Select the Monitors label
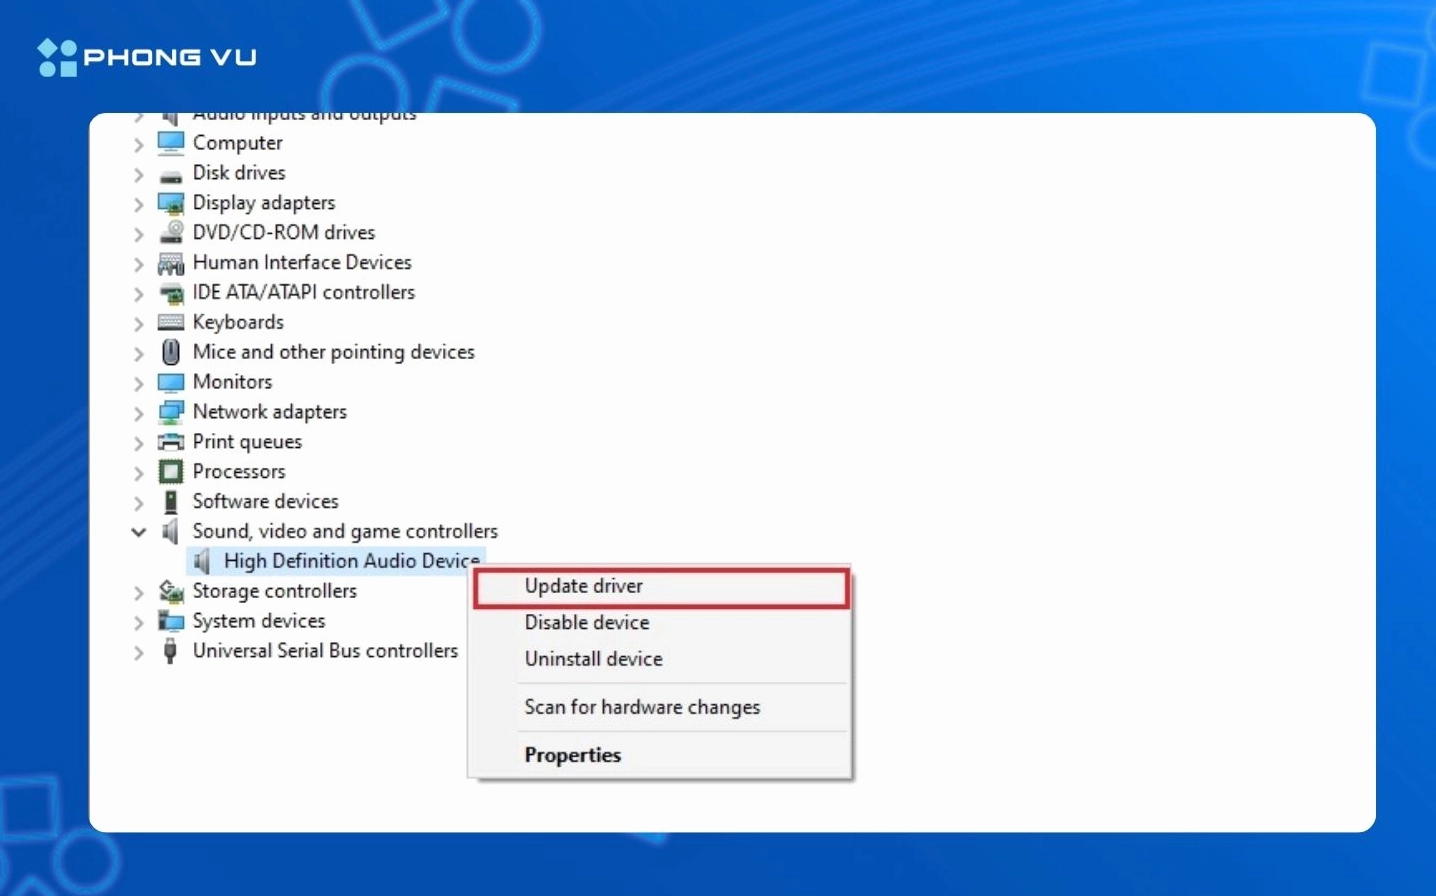This screenshot has width=1436, height=896. (232, 381)
